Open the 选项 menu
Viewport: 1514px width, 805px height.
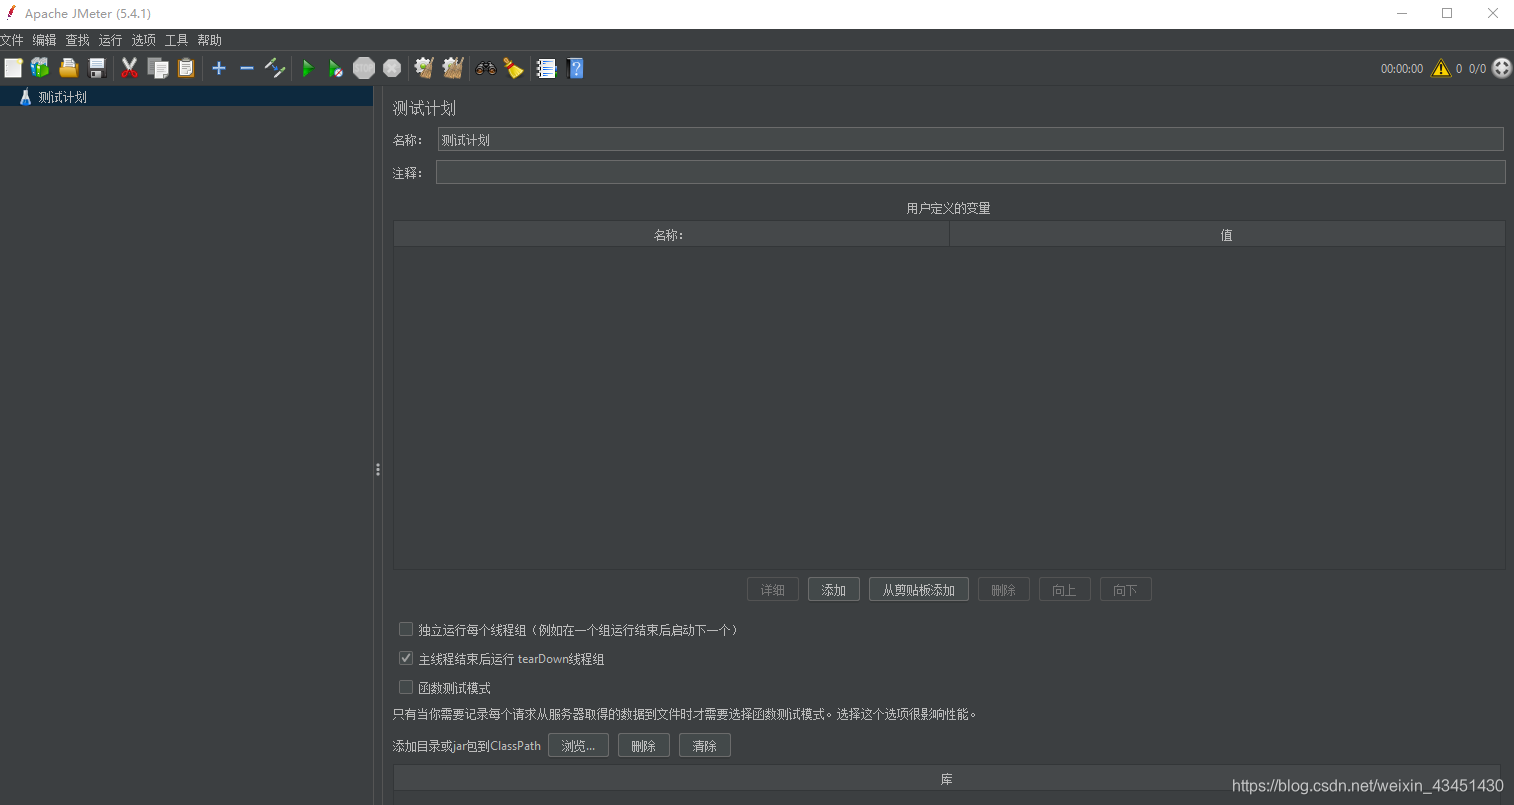(143, 40)
